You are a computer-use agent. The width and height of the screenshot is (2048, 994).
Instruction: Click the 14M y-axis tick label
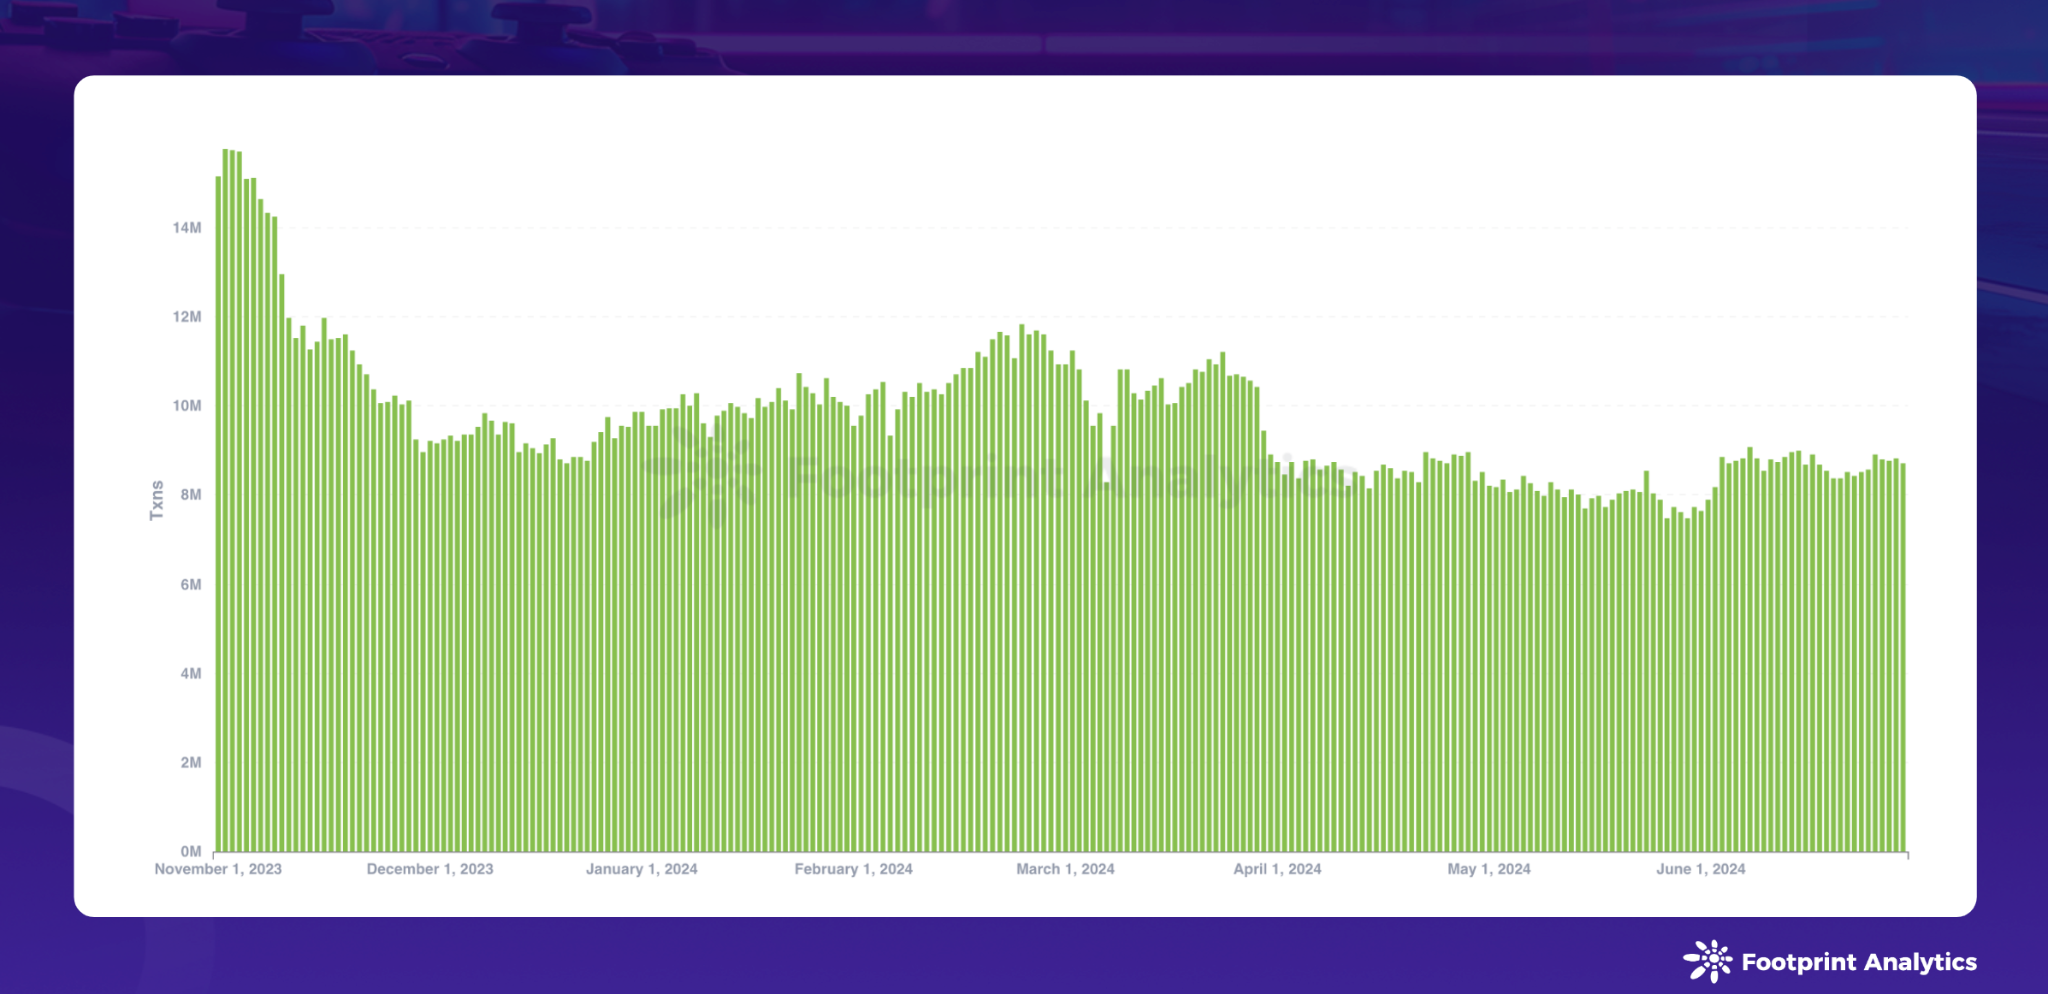[x=187, y=228]
